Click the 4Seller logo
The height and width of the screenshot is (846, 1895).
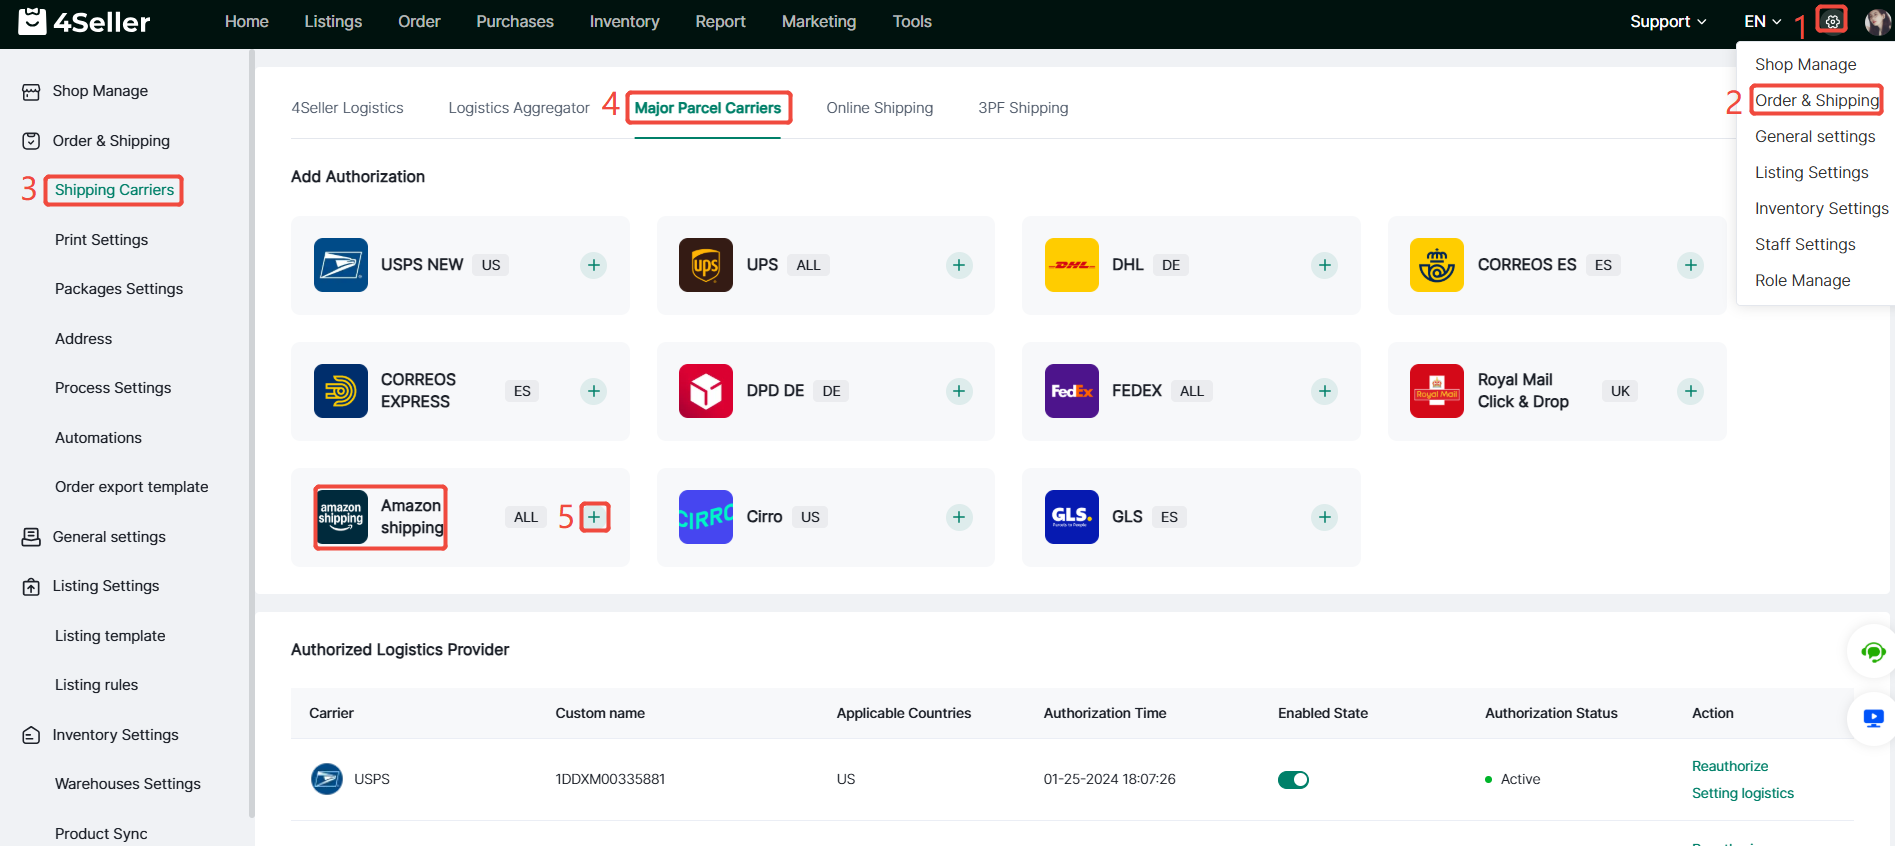84,21
